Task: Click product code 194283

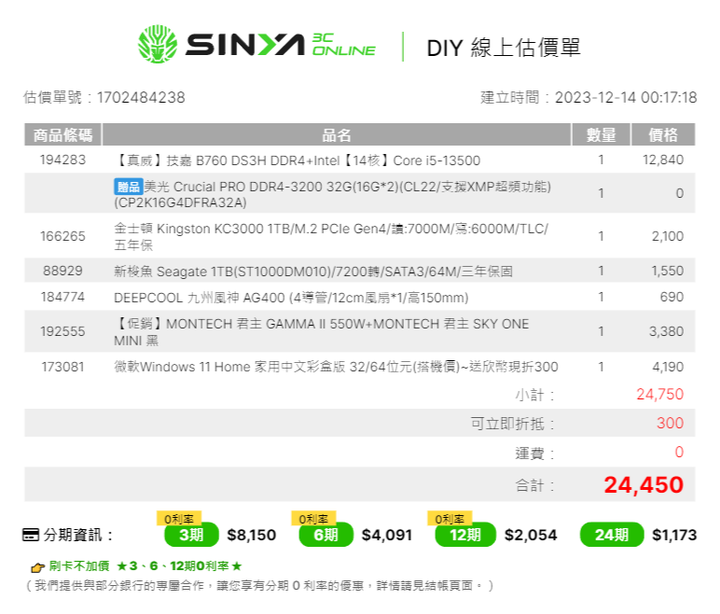Action: 63,160
